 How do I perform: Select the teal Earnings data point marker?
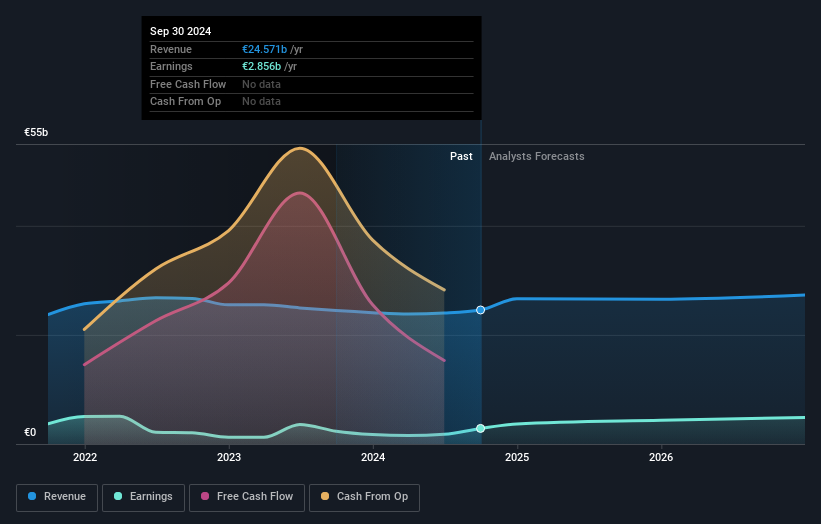480,428
